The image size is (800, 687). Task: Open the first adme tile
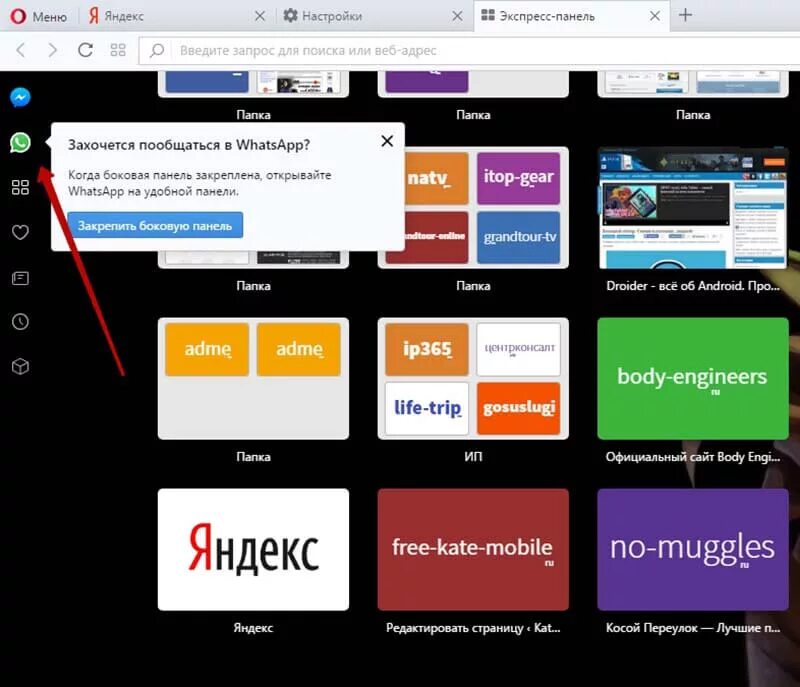pos(207,349)
